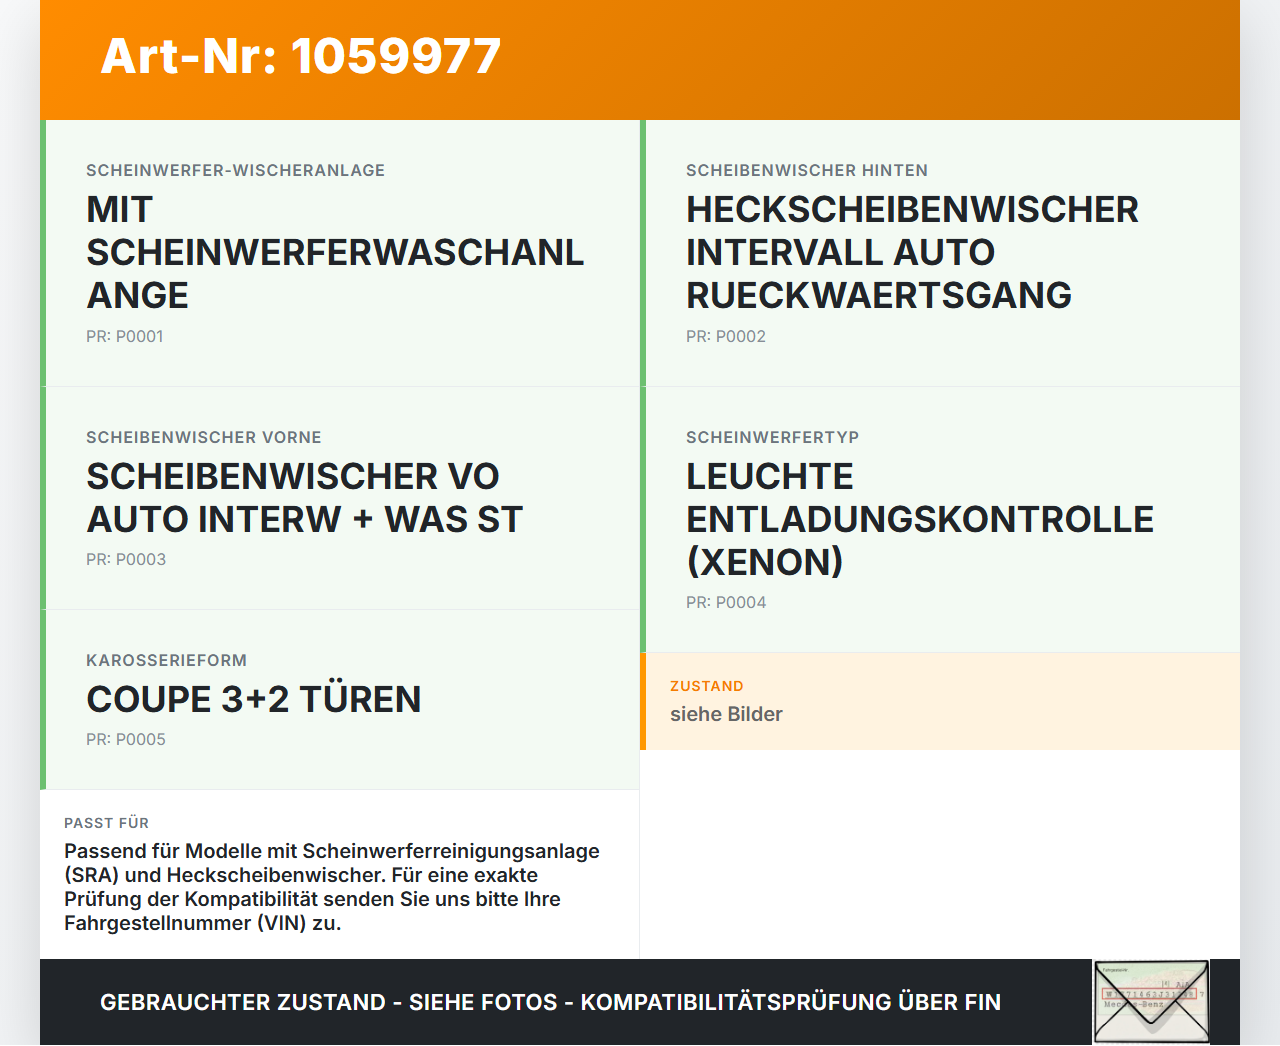Viewport: 1280px width, 1046px height.
Task: Click the PASST FÜR label
Action: point(106,823)
